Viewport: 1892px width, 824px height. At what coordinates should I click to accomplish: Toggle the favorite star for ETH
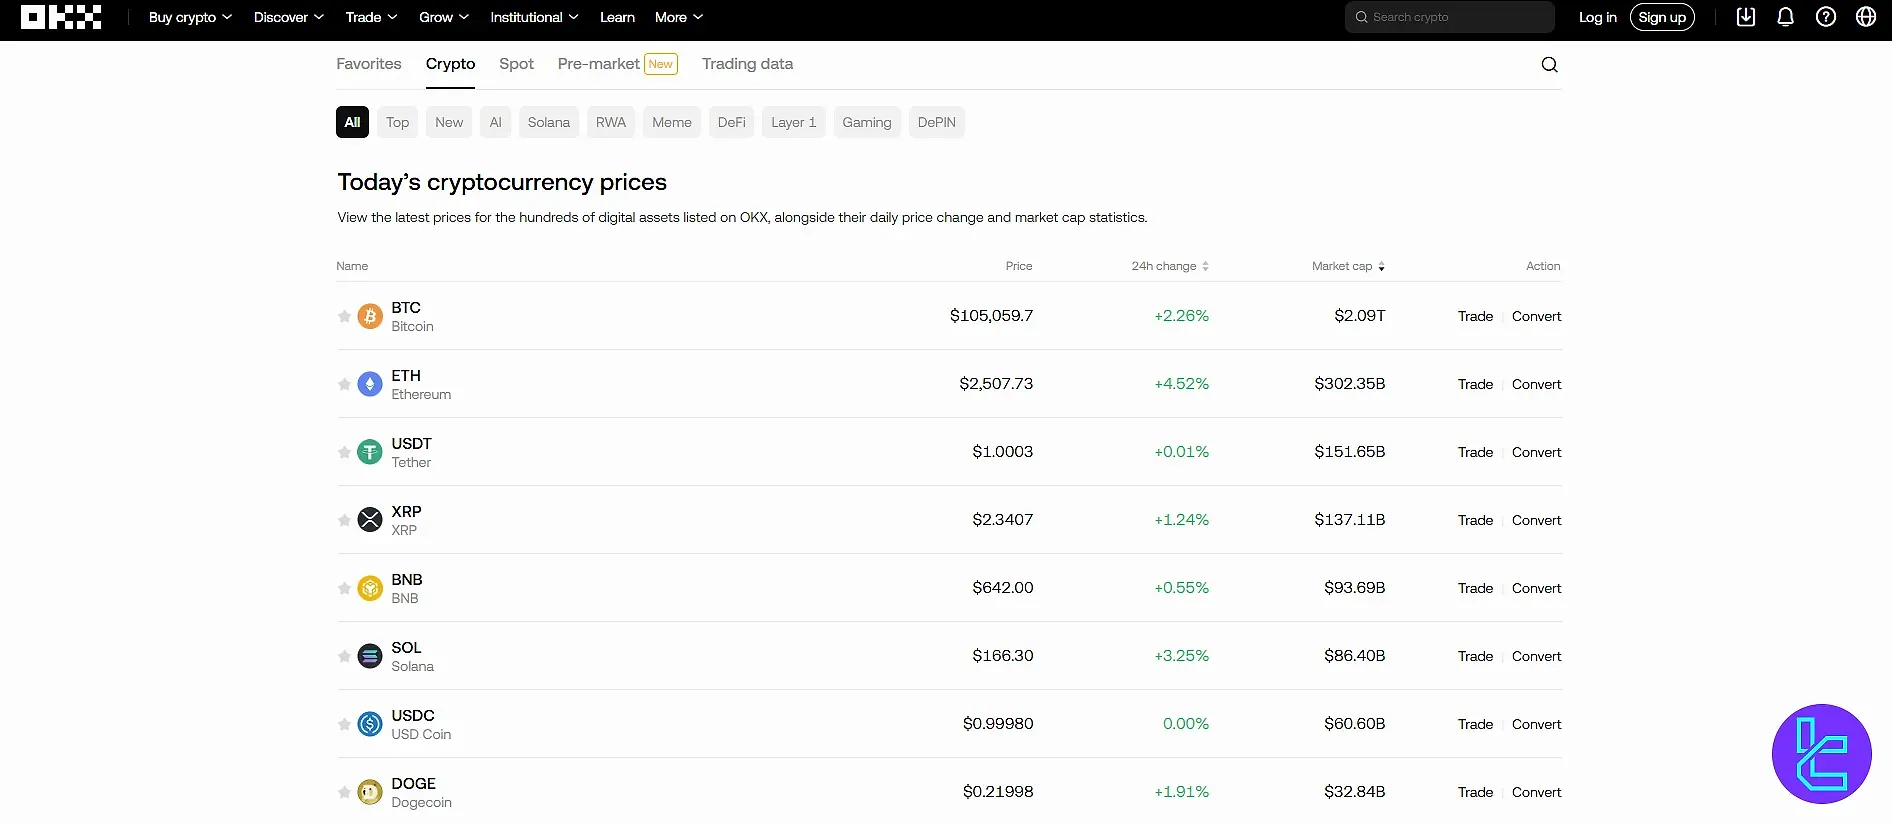tap(344, 385)
